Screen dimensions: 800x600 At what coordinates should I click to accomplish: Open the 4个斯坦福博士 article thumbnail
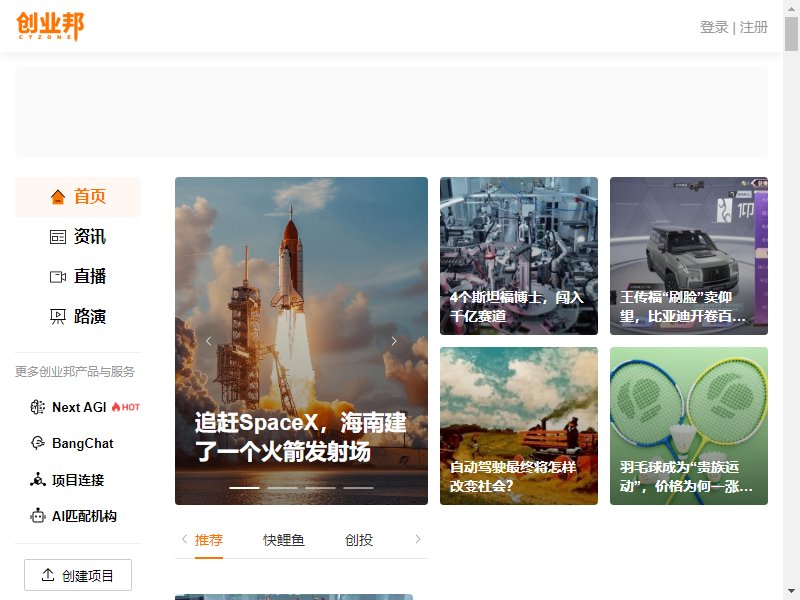pos(519,256)
